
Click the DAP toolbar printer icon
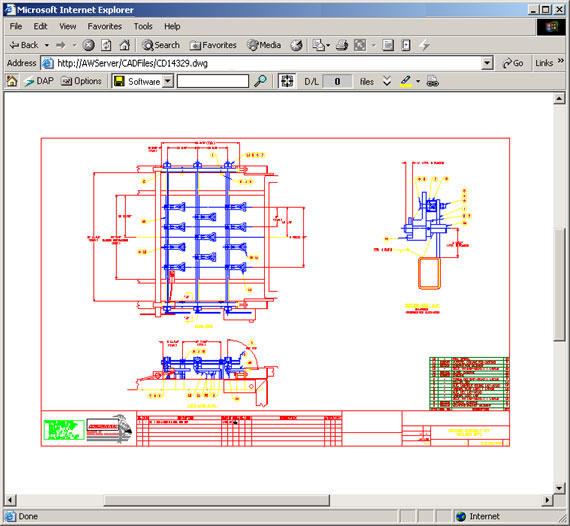pyautogui.click(x=432, y=81)
